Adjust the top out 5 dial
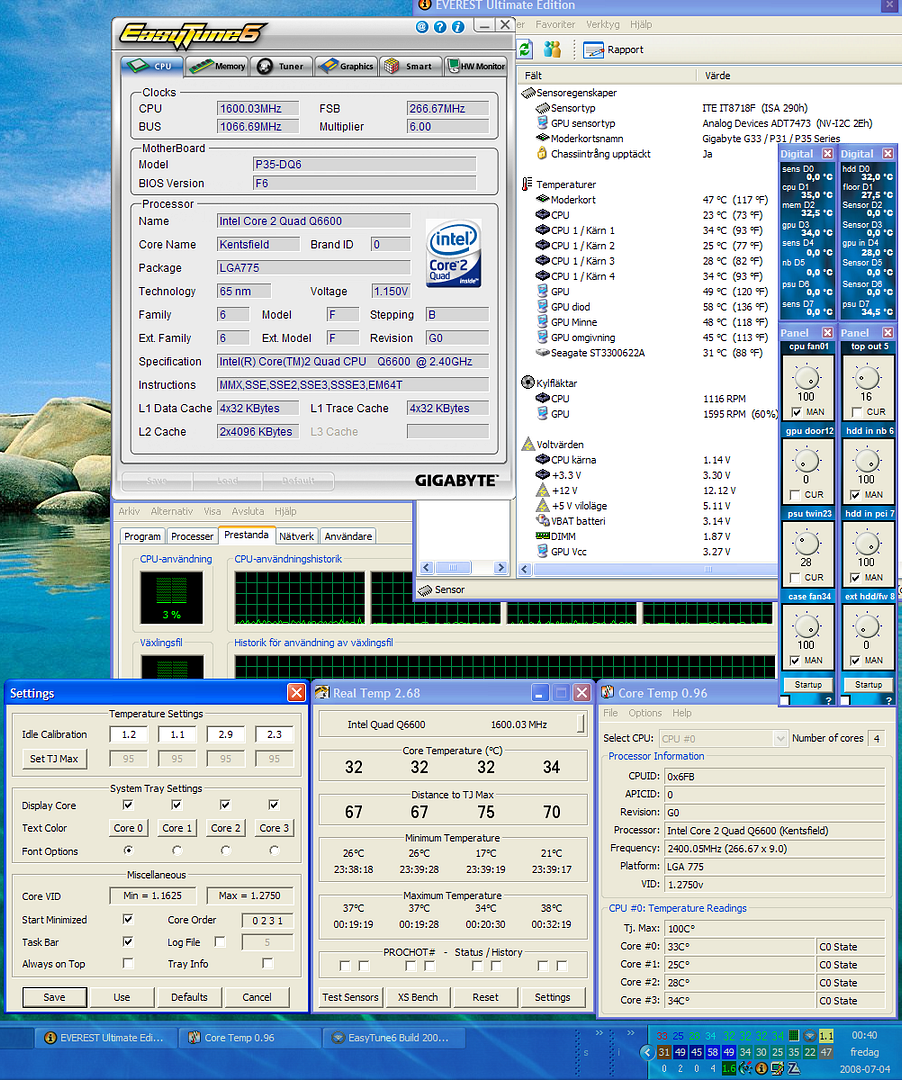The height and width of the screenshot is (1080, 902). click(867, 377)
